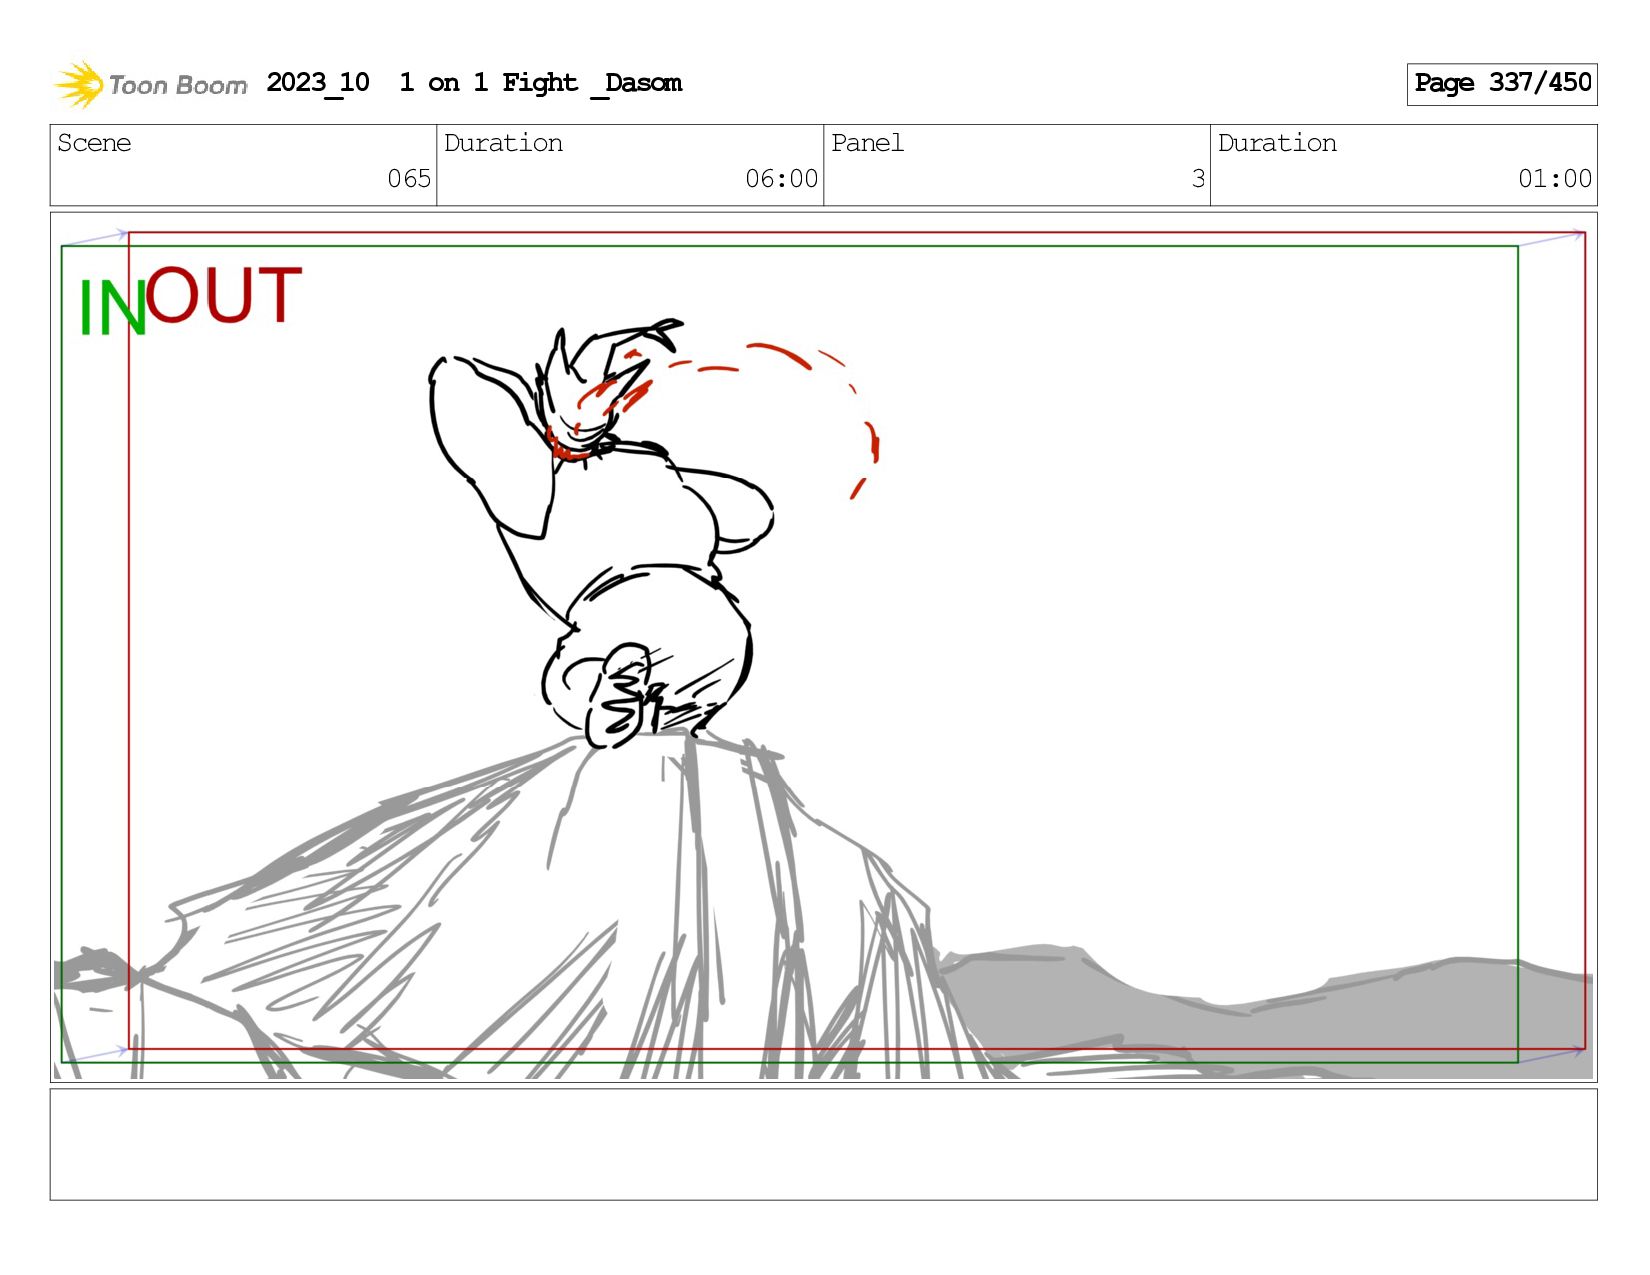Click the 'Page 337/450' indicator box
The image size is (1650, 1275).
coord(1502,84)
